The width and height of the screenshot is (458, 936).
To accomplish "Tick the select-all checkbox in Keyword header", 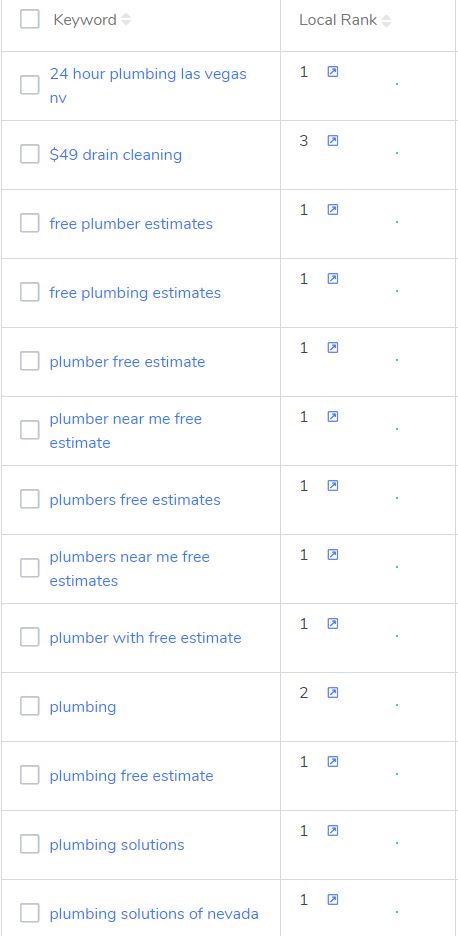I will pos(30,19).
